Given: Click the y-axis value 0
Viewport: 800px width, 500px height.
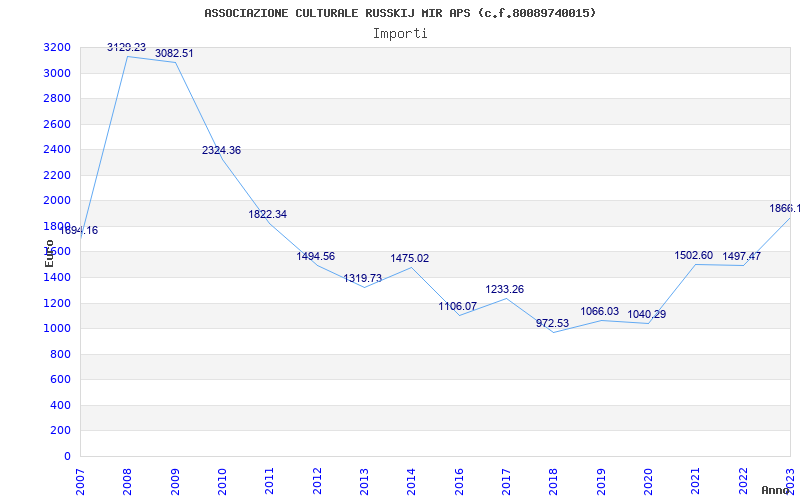Looking at the screenshot, I should (67, 457).
